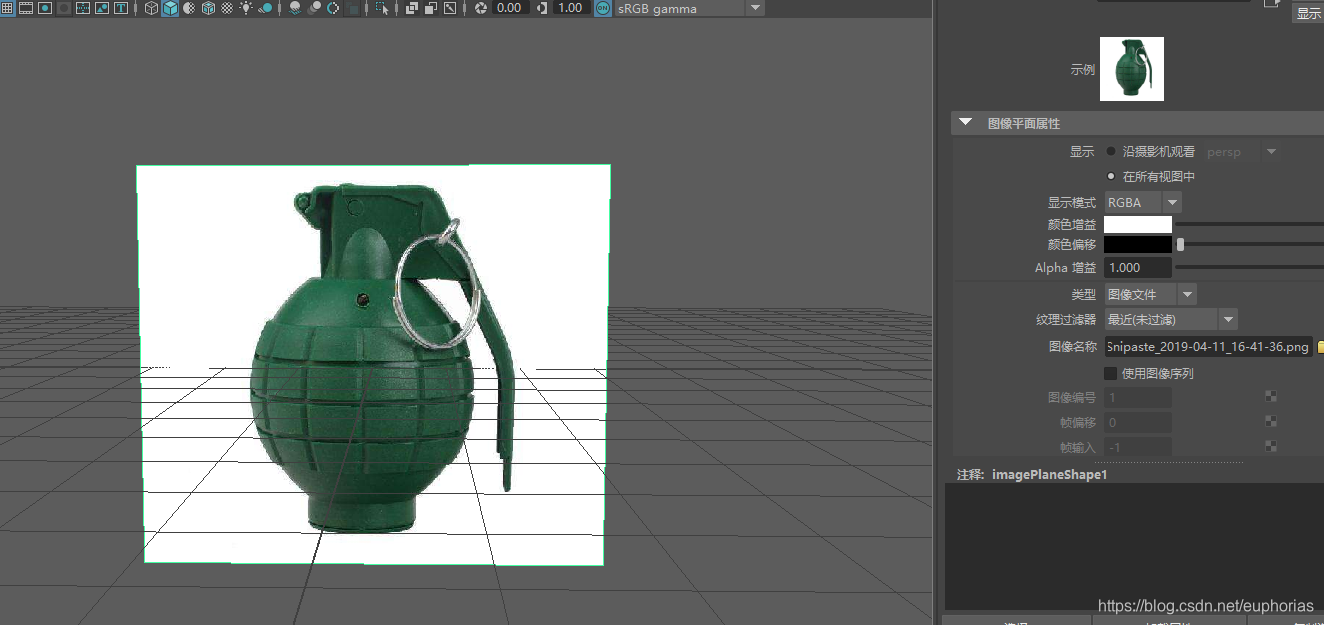Click the 颜色增益 slider track
1324x625 pixels.
click(1250, 224)
